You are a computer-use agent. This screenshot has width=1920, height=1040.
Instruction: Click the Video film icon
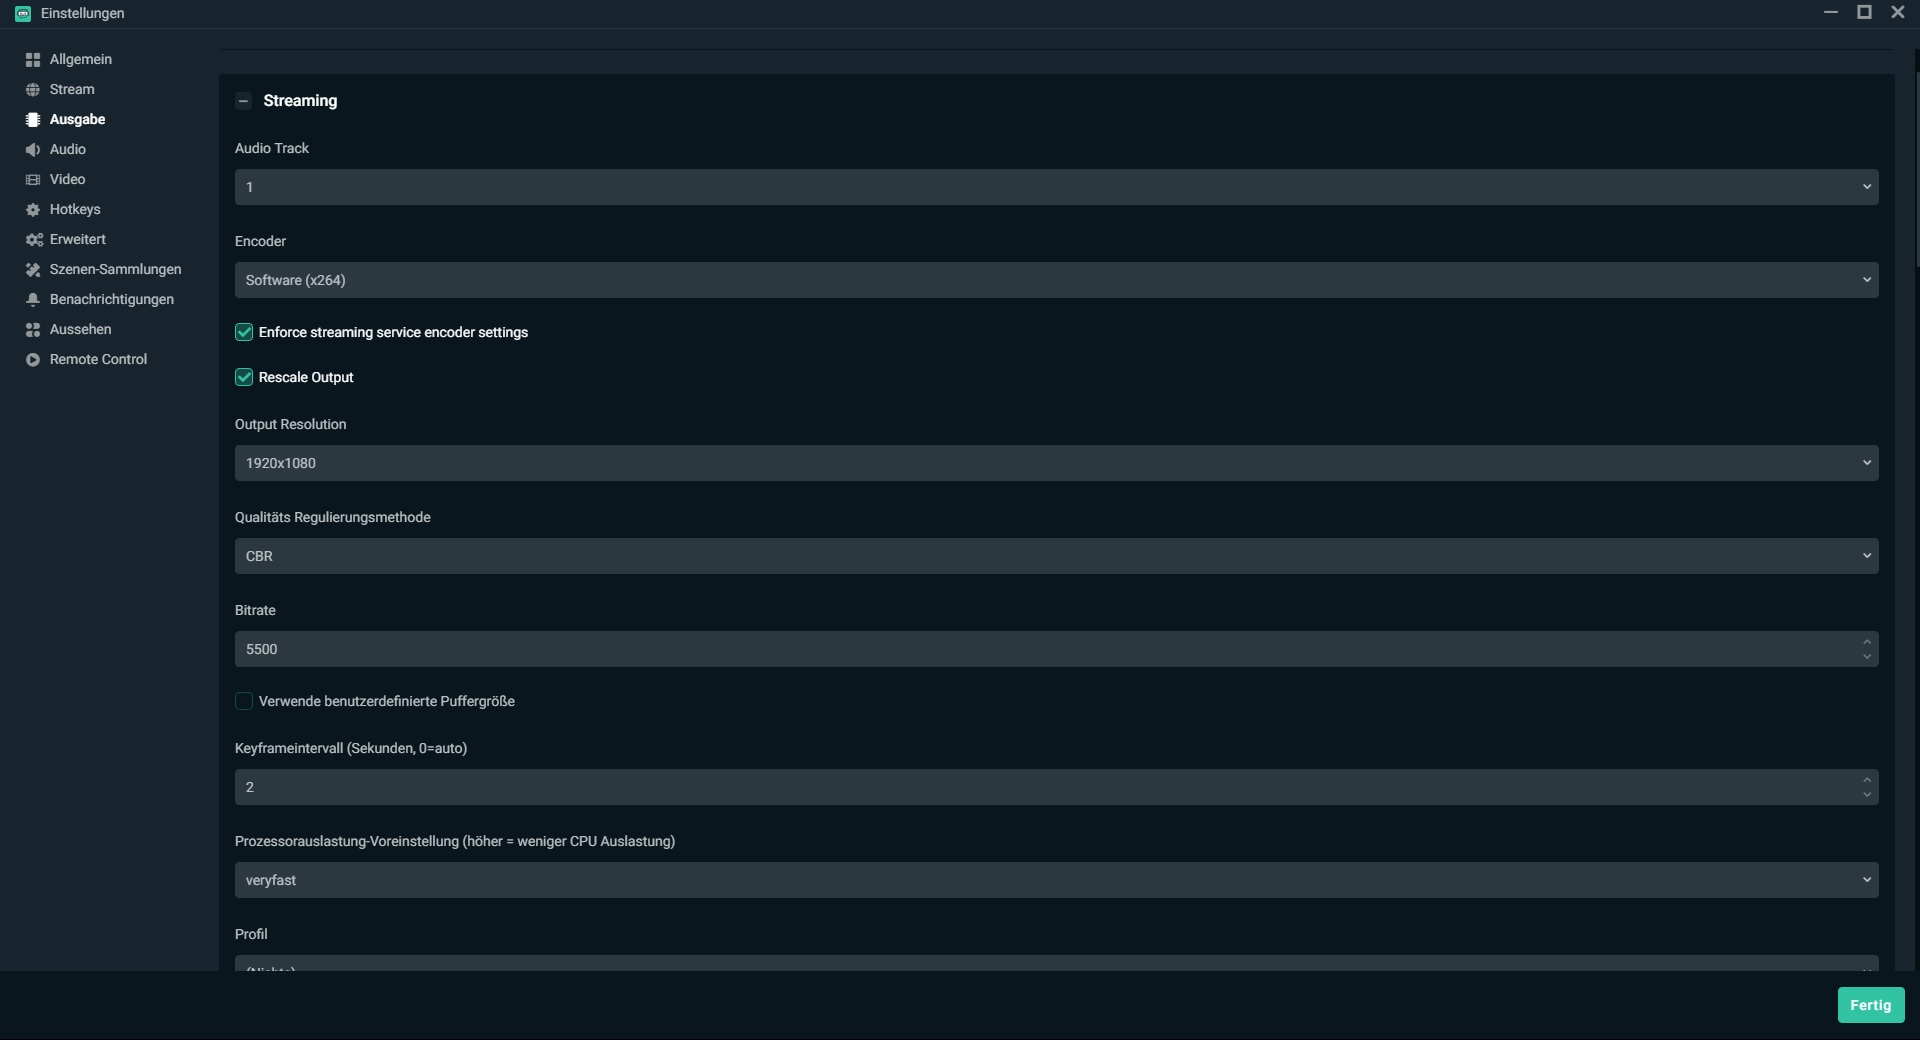point(33,180)
